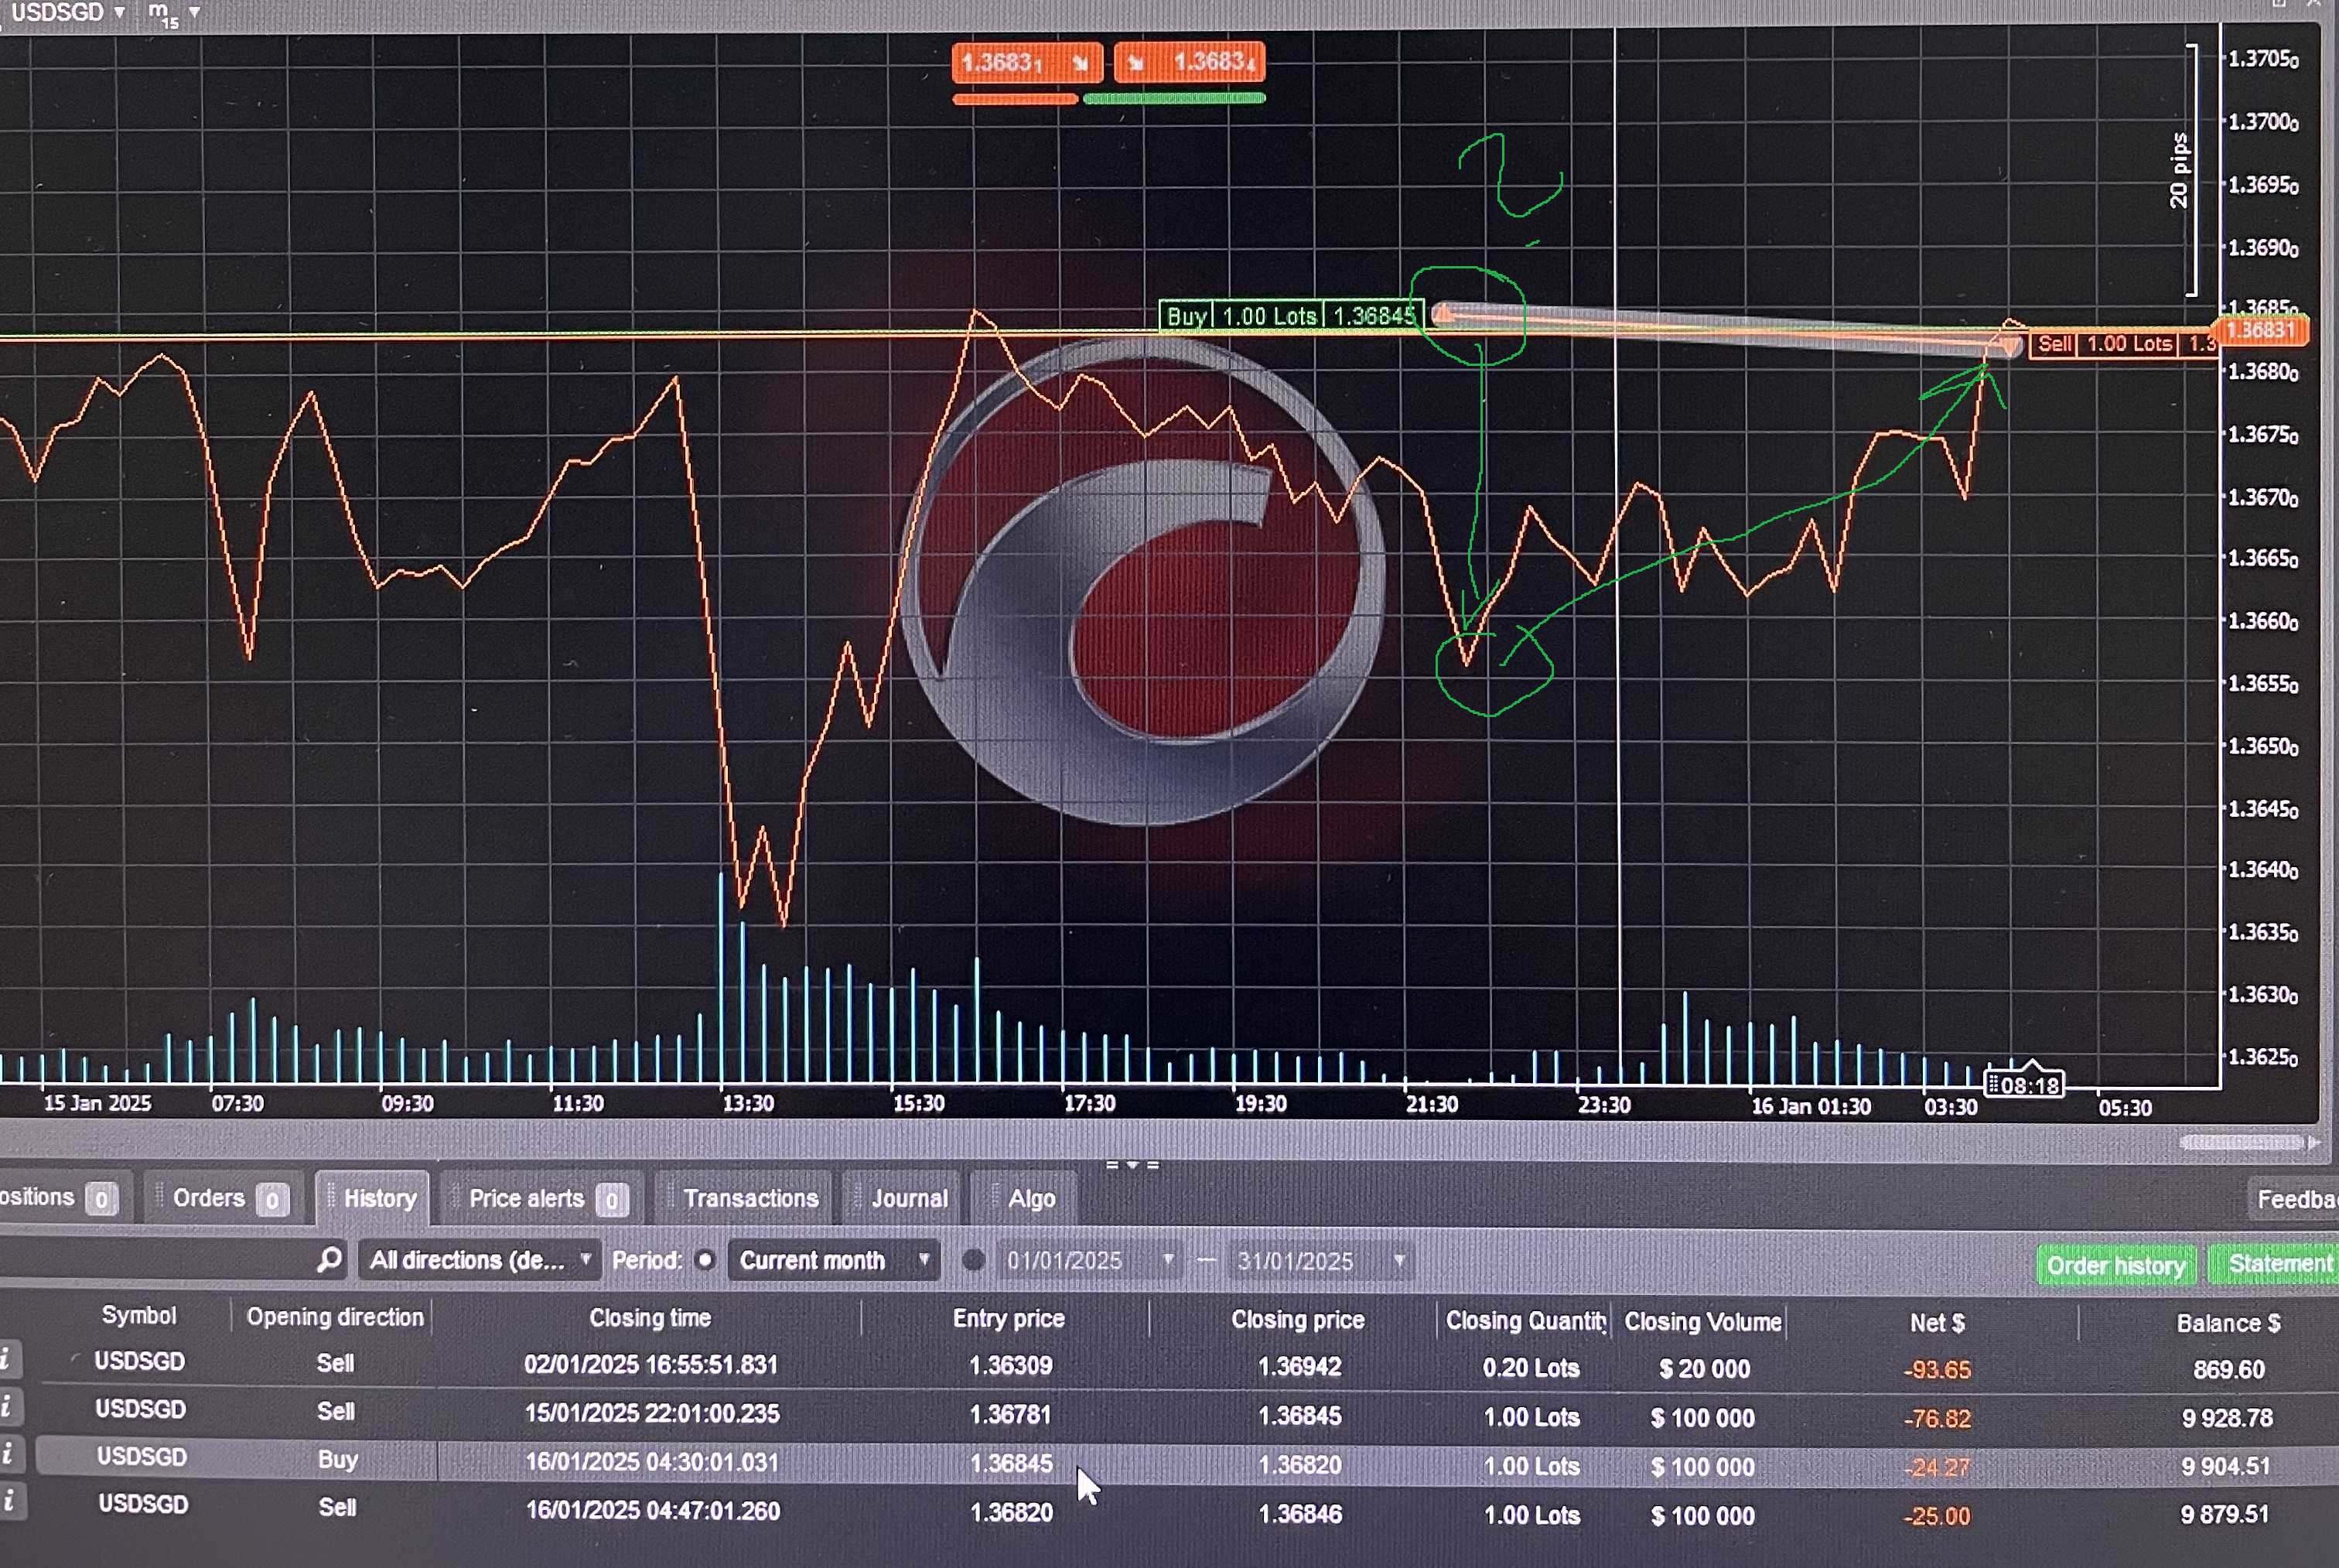Select the custom date range radio button
Screen dimensions: 2339x1568
973,1260
